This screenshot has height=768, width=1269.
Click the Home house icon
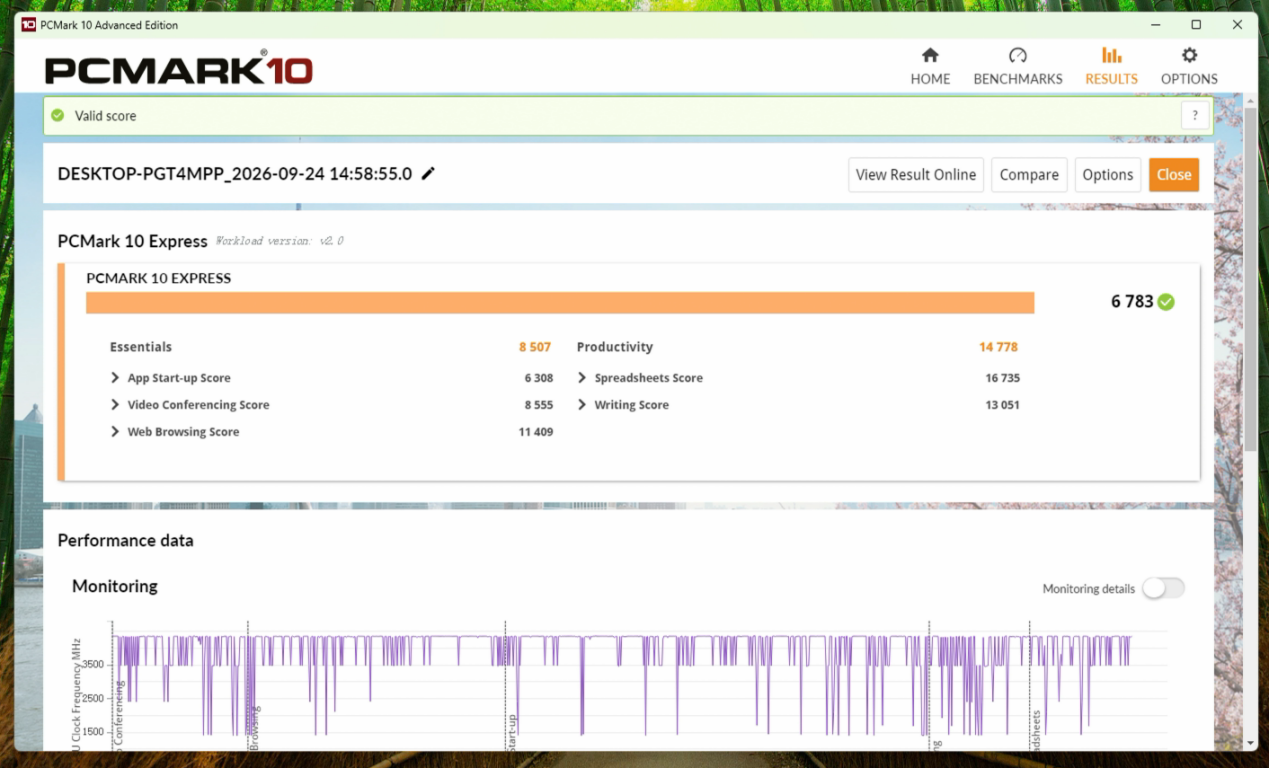(930, 55)
